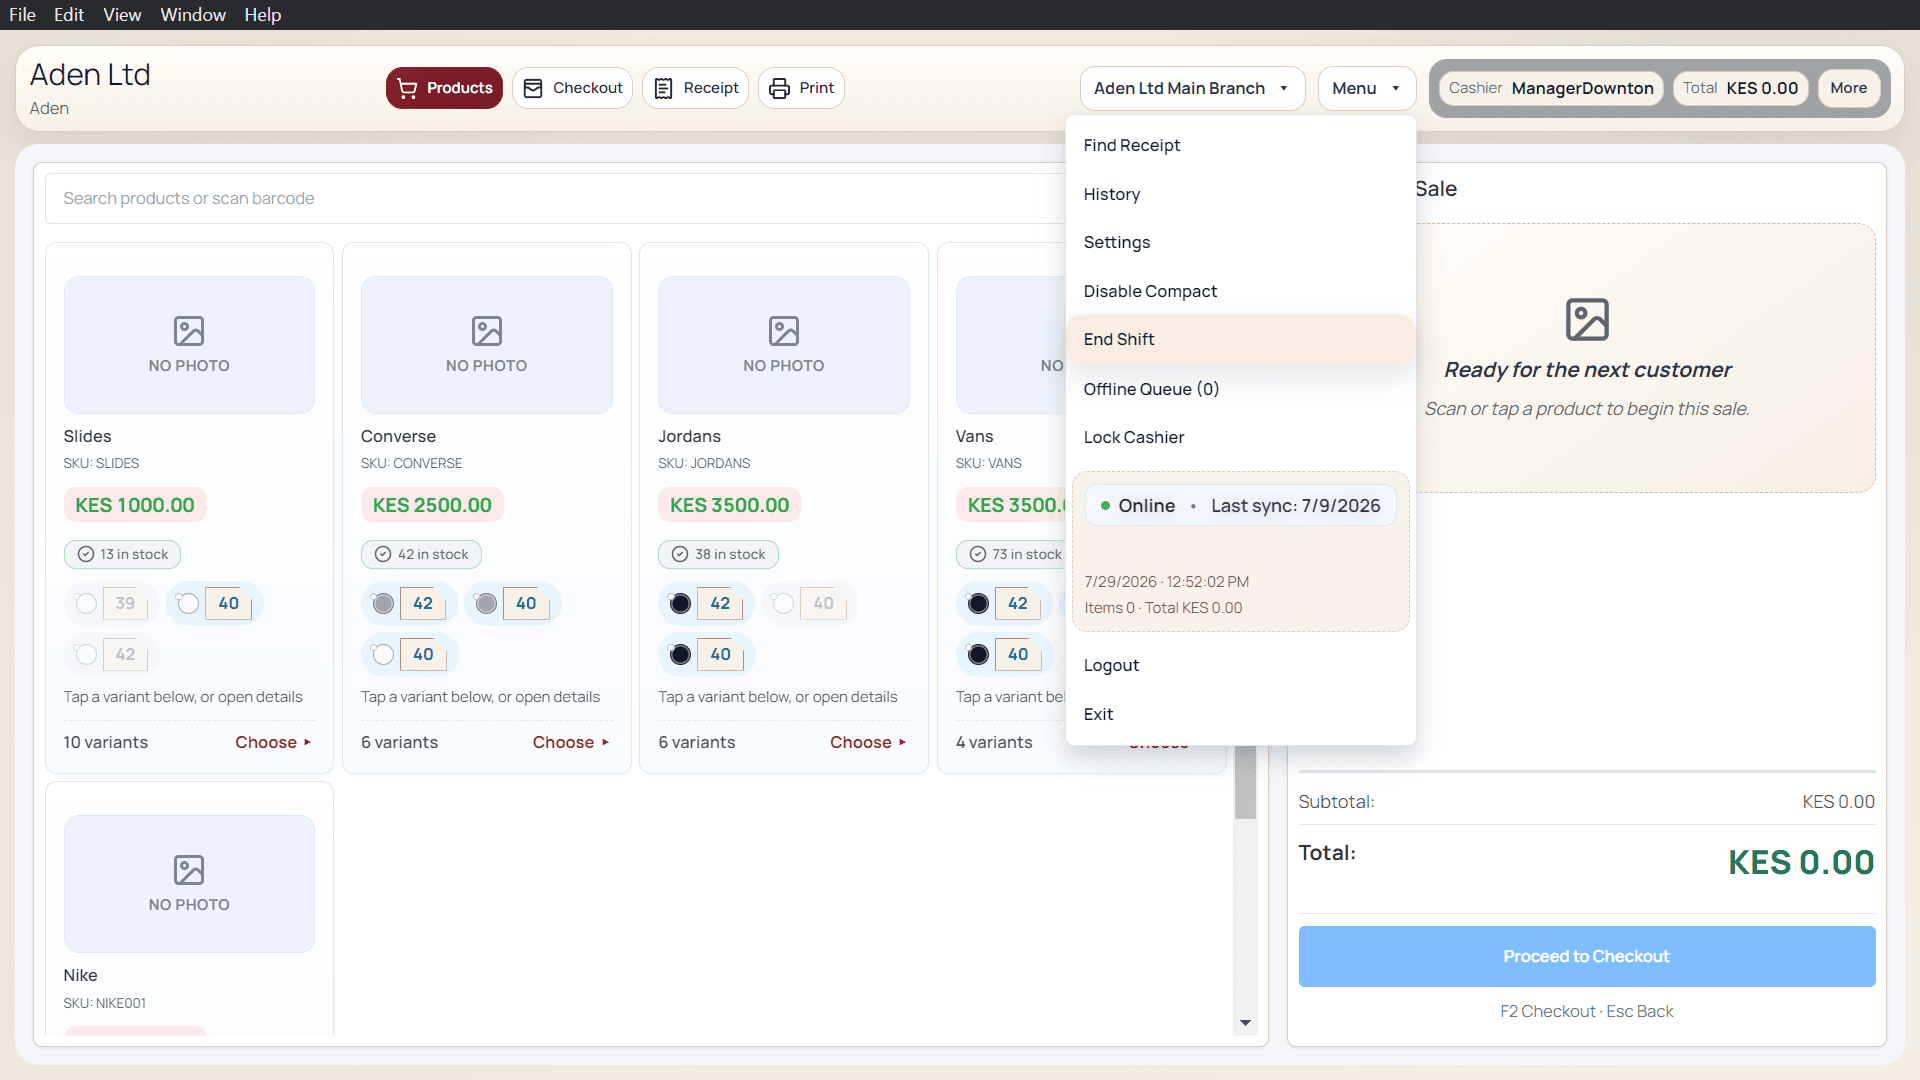Select Vans black size 42 variant
The height and width of the screenshot is (1080, 1920).
tap(1004, 603)
